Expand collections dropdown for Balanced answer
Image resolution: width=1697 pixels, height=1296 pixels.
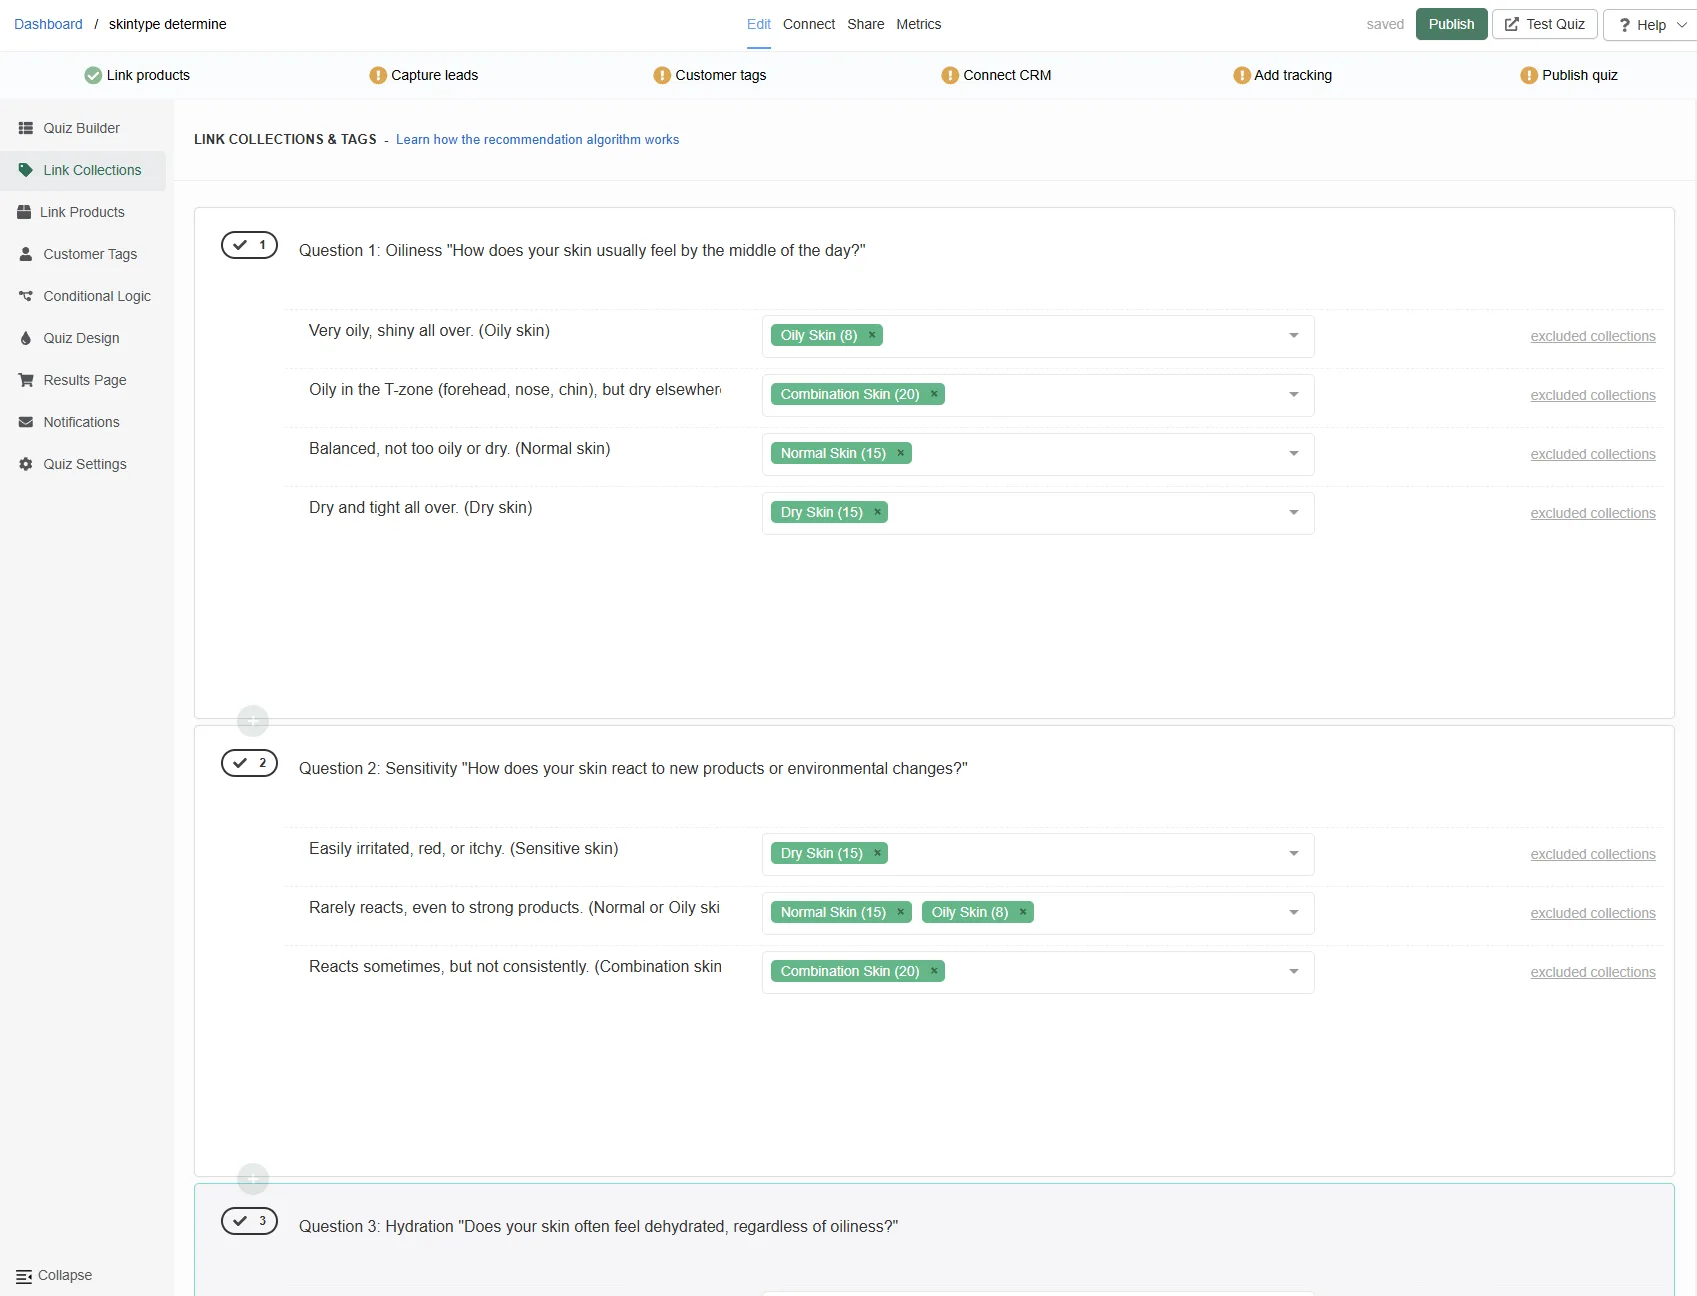1294,454
